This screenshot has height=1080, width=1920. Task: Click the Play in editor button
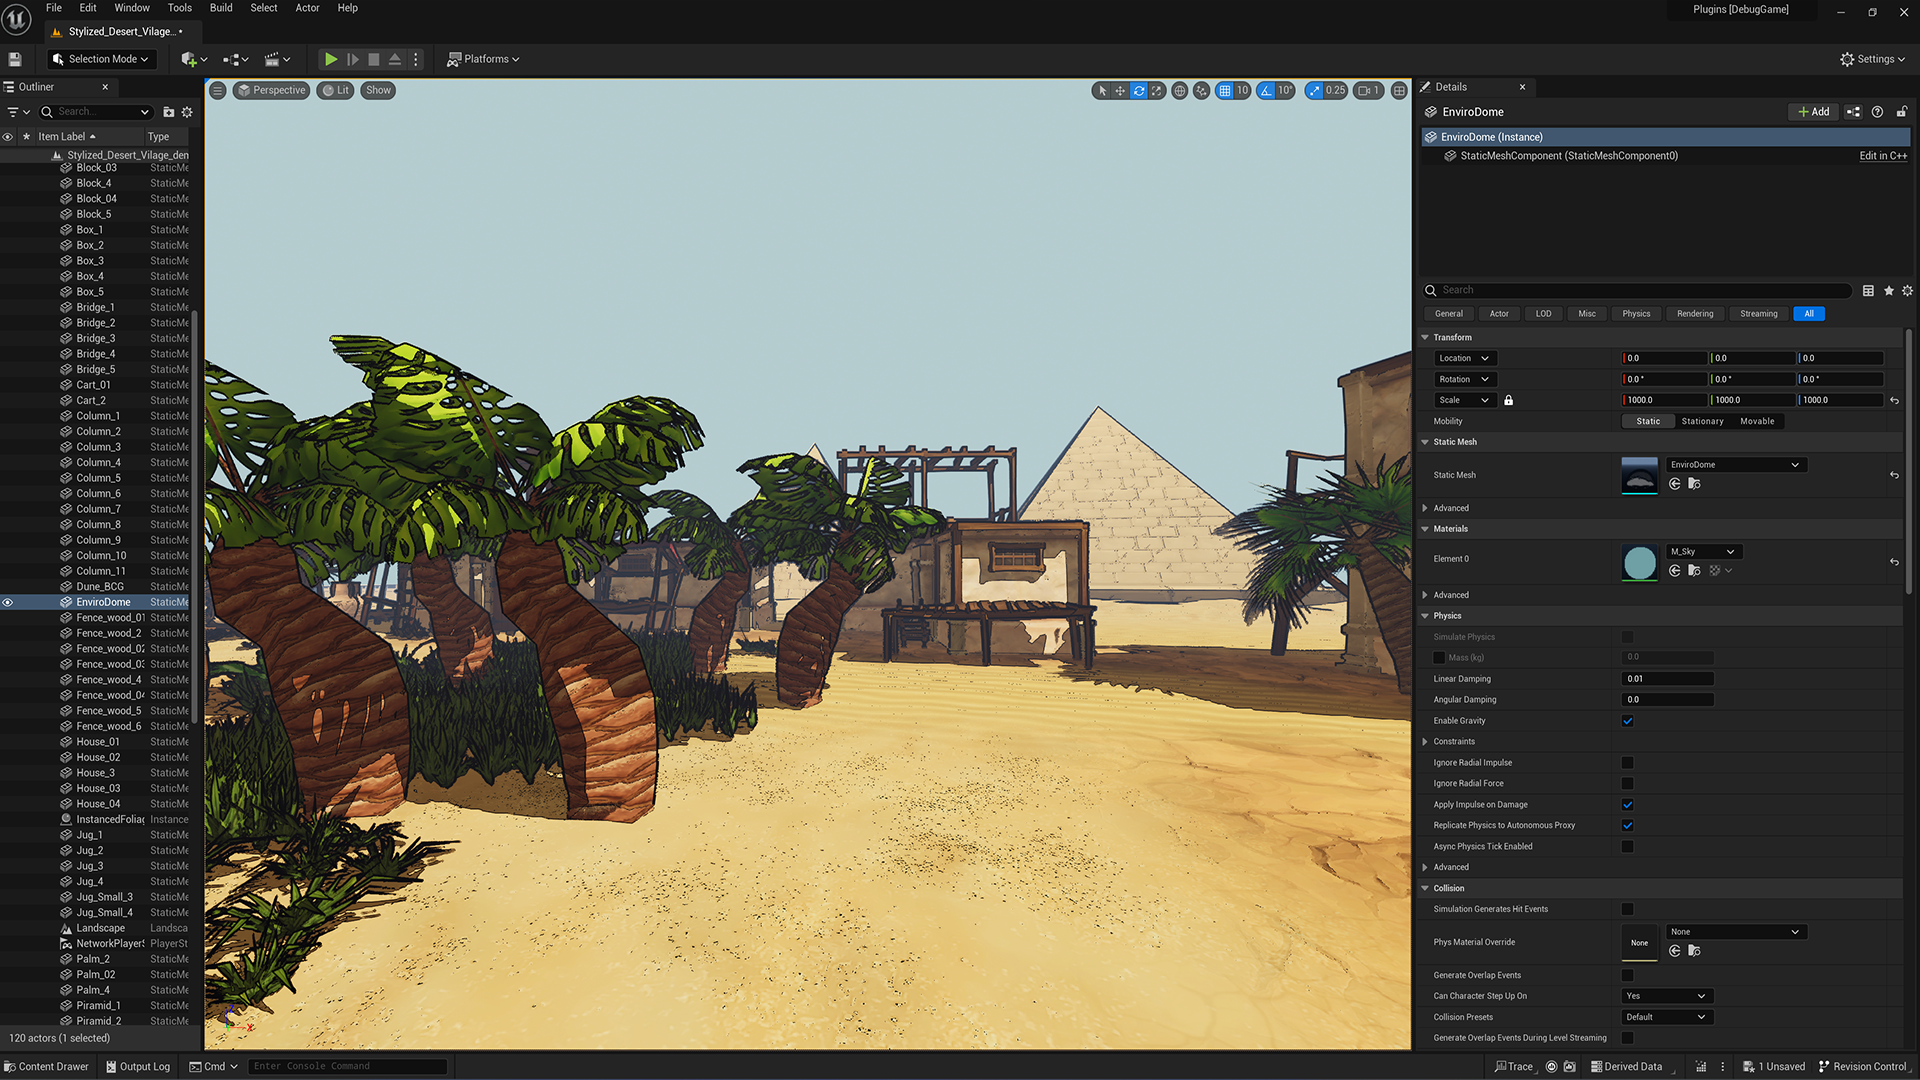click(331, 59)
